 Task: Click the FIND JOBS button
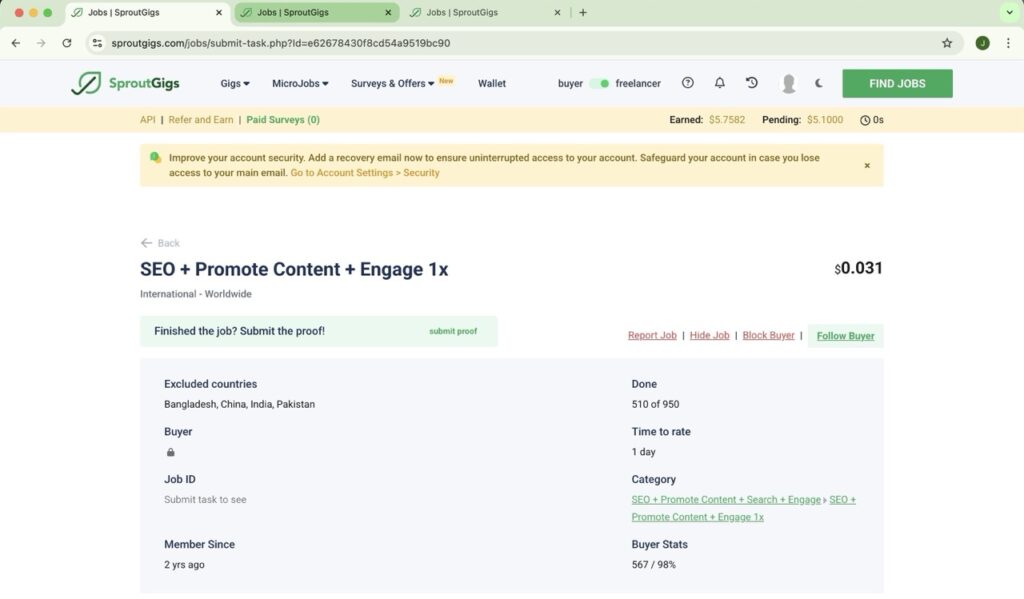897,84
